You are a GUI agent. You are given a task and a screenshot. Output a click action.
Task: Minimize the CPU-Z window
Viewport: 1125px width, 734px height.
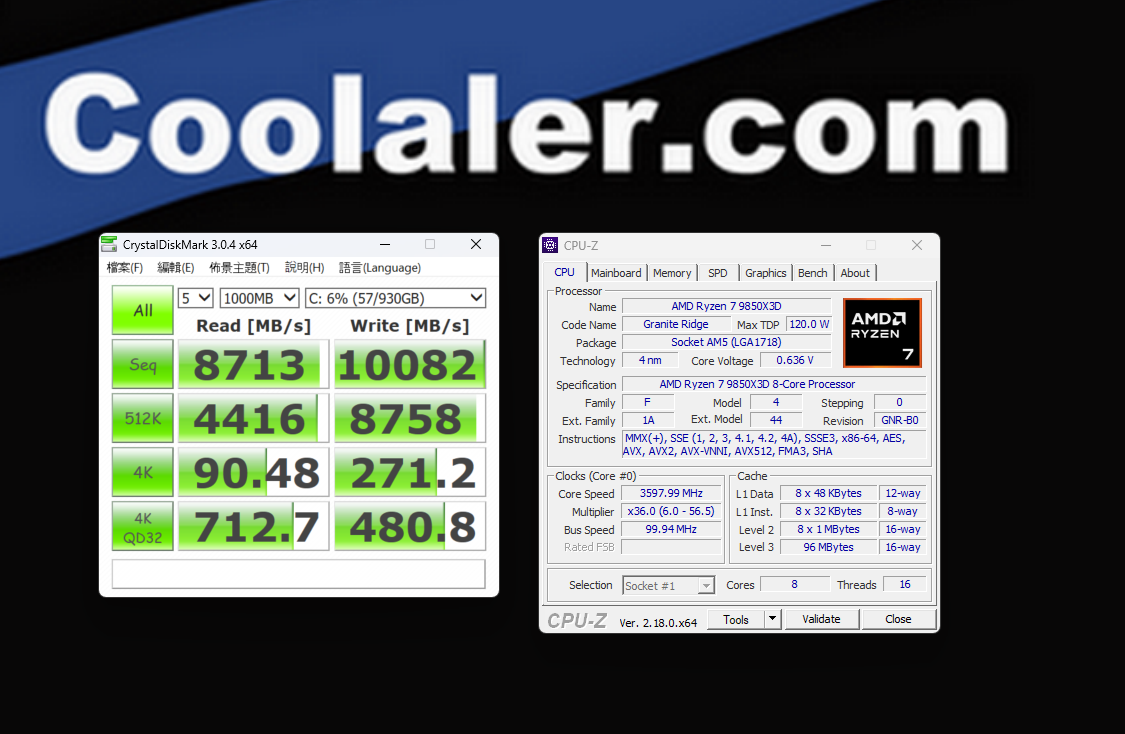pyautogui.click(x=826, y=245)
